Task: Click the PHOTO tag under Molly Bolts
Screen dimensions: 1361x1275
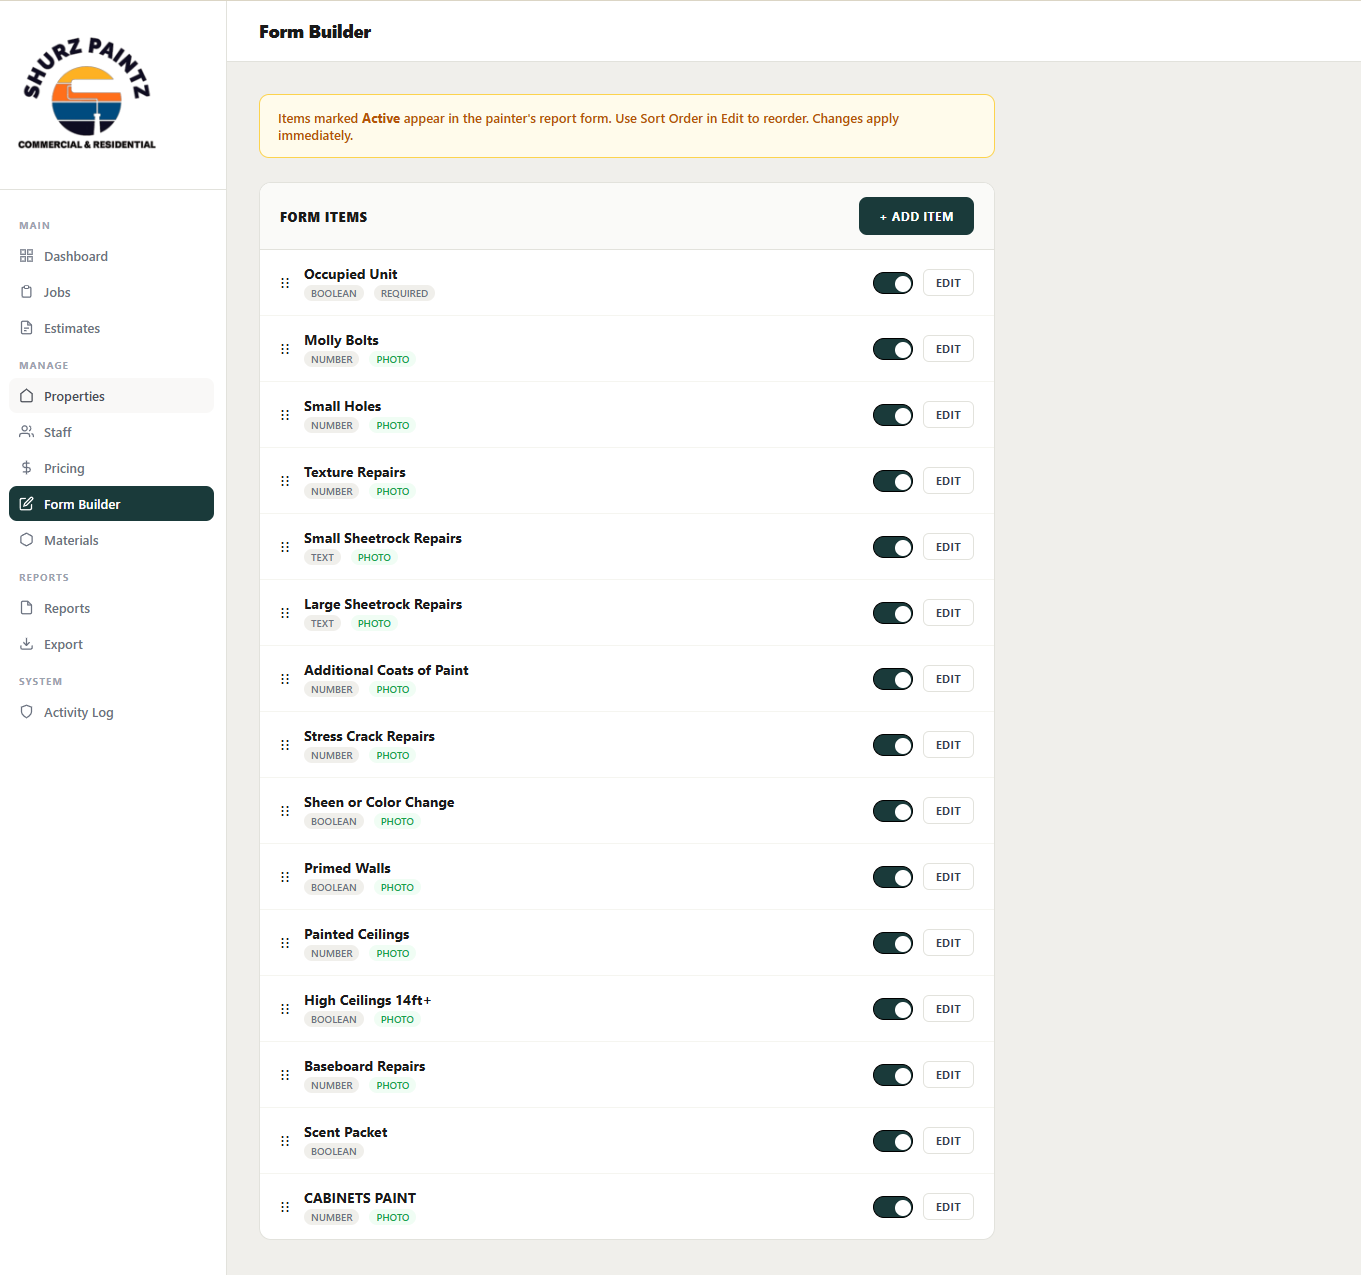Action: [x=393, y=360]
